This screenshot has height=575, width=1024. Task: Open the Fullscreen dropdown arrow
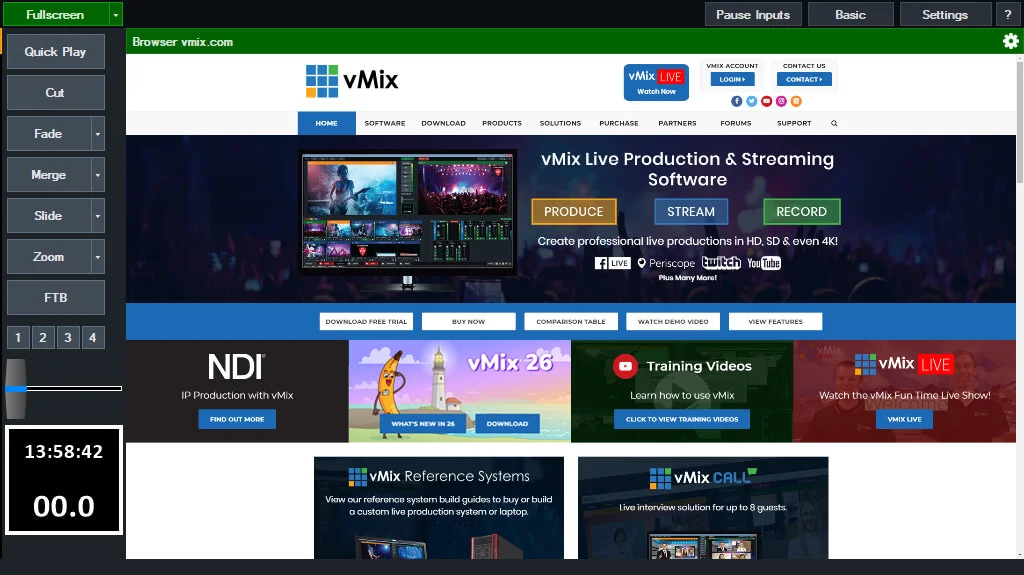tap(116, 14)
